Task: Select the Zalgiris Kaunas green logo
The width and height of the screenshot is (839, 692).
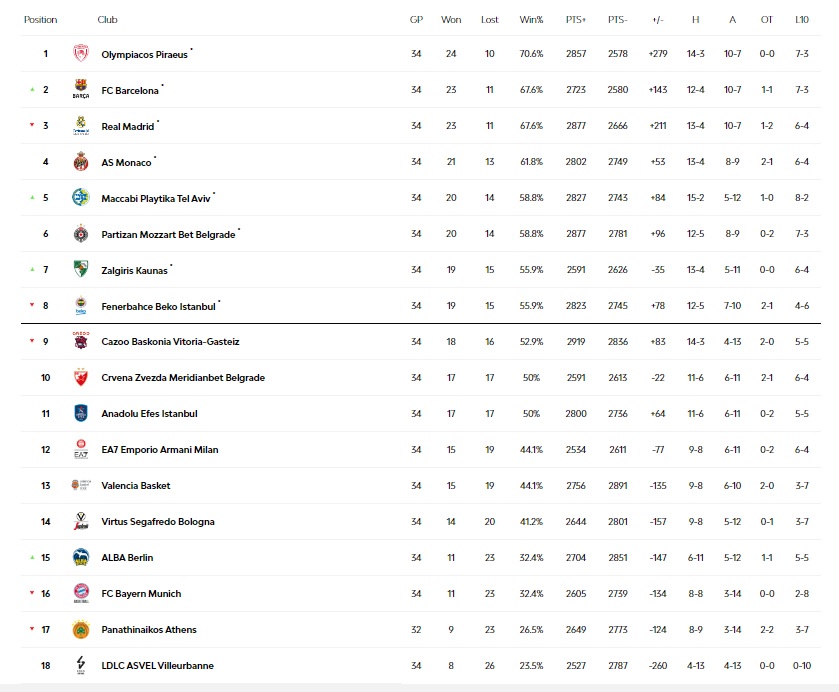Action: (81, 269)
